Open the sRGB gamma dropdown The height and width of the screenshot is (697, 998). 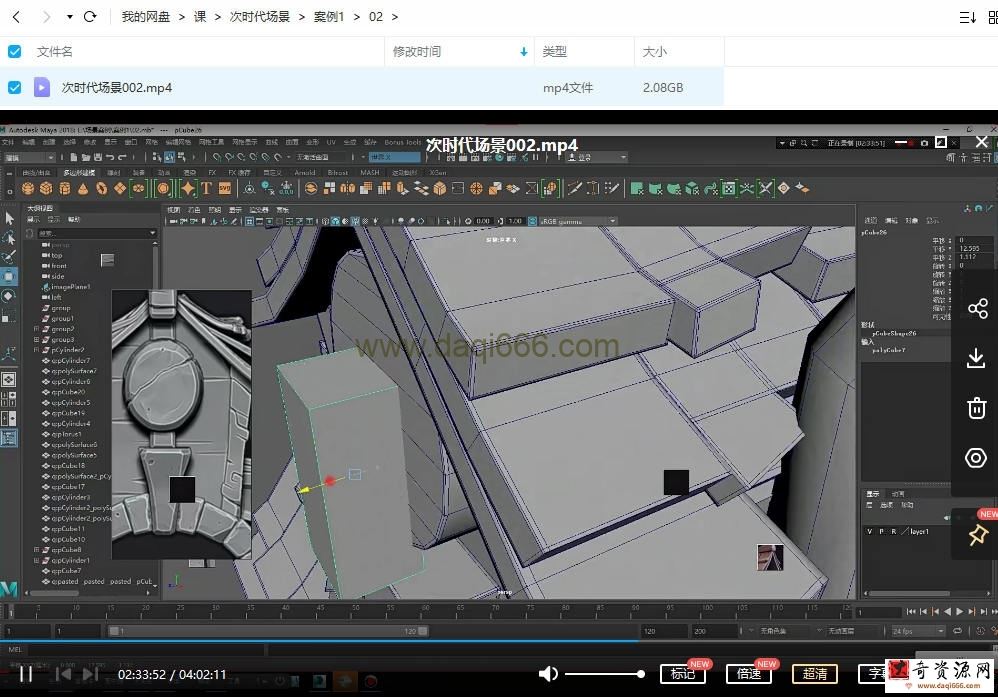[x=578, y=222]
